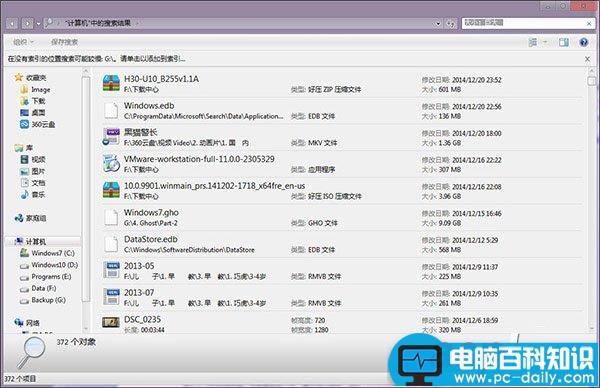Select the VMware-workstation installer icon
Screen dimensions: 600x388
click(x=111, y=163)
